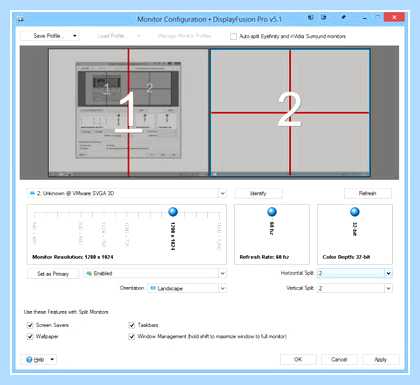This screenshot has width=420, height=385.
Task: Click the Cancel button
Action: [339, 359]
